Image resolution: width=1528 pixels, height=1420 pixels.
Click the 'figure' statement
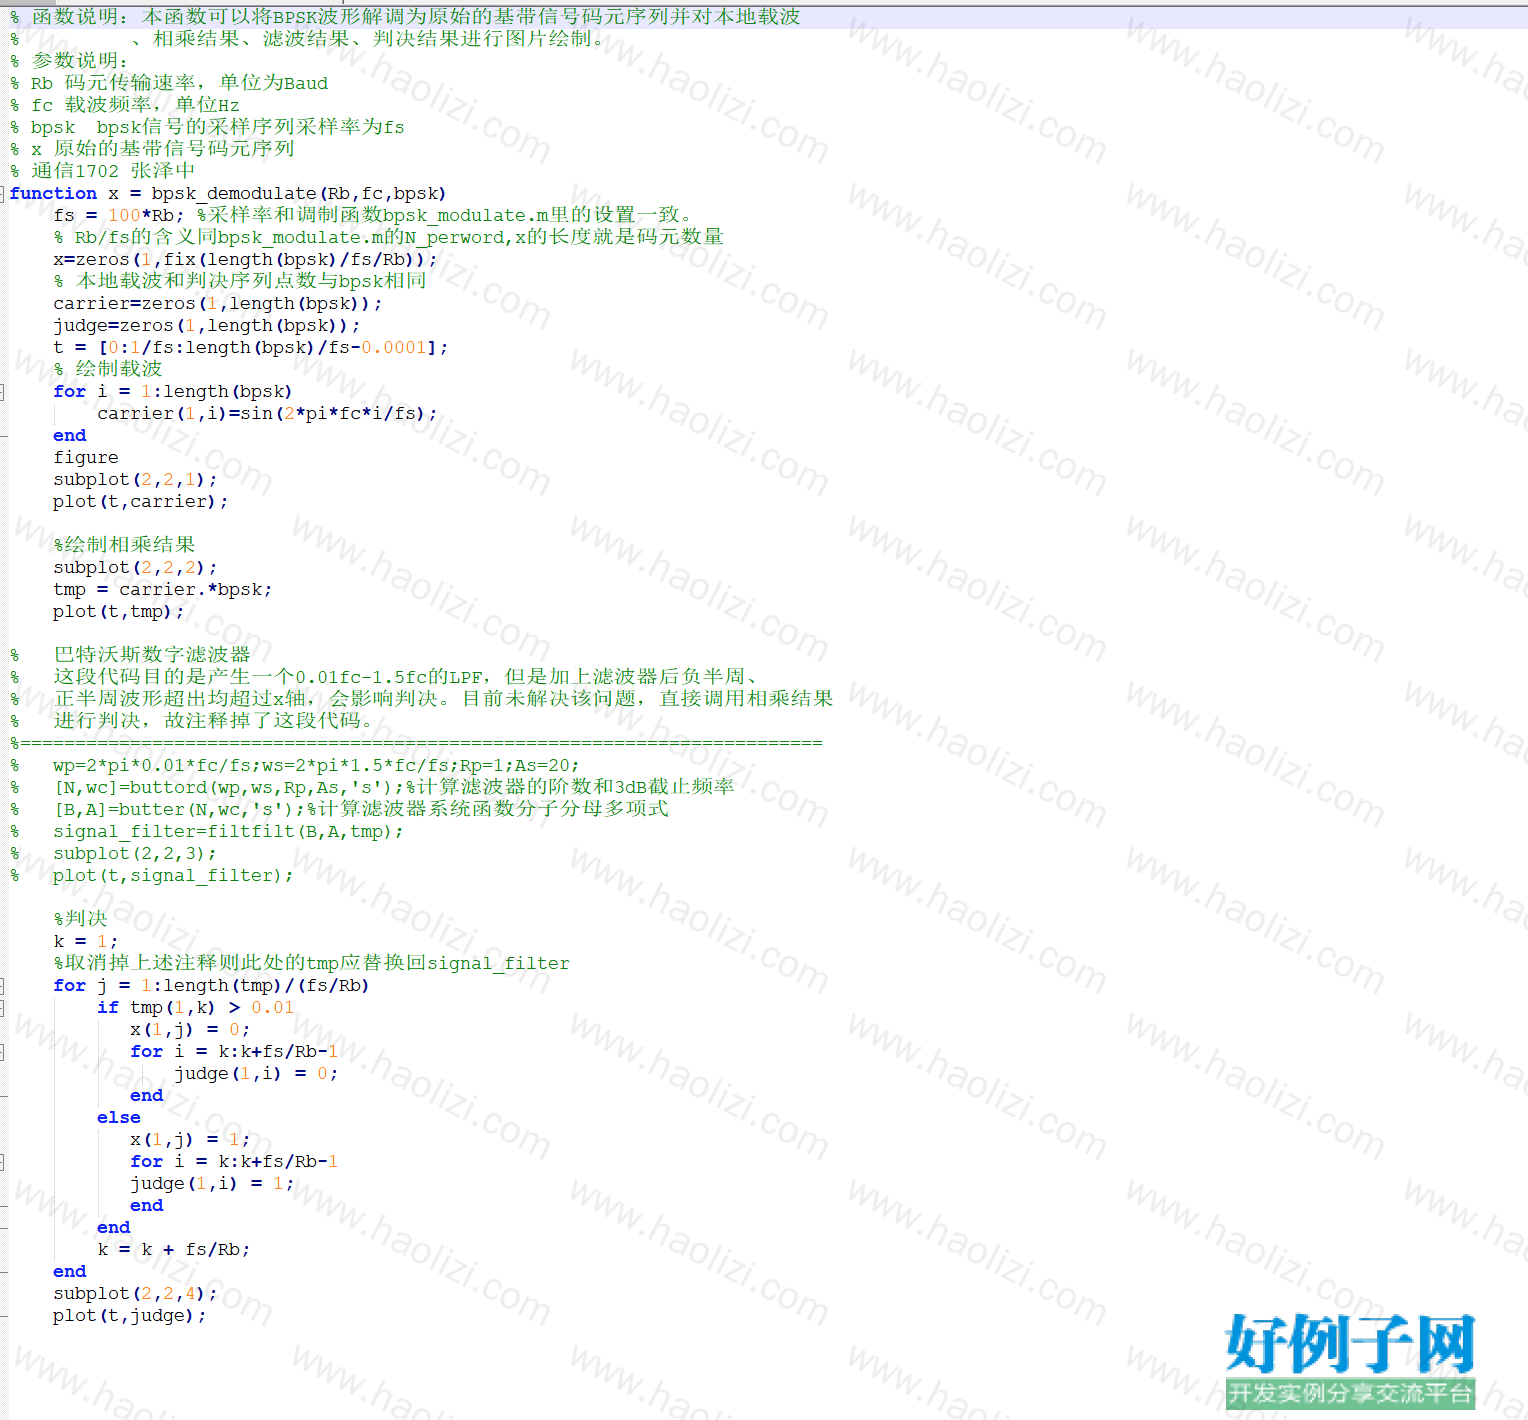(86, 457)
